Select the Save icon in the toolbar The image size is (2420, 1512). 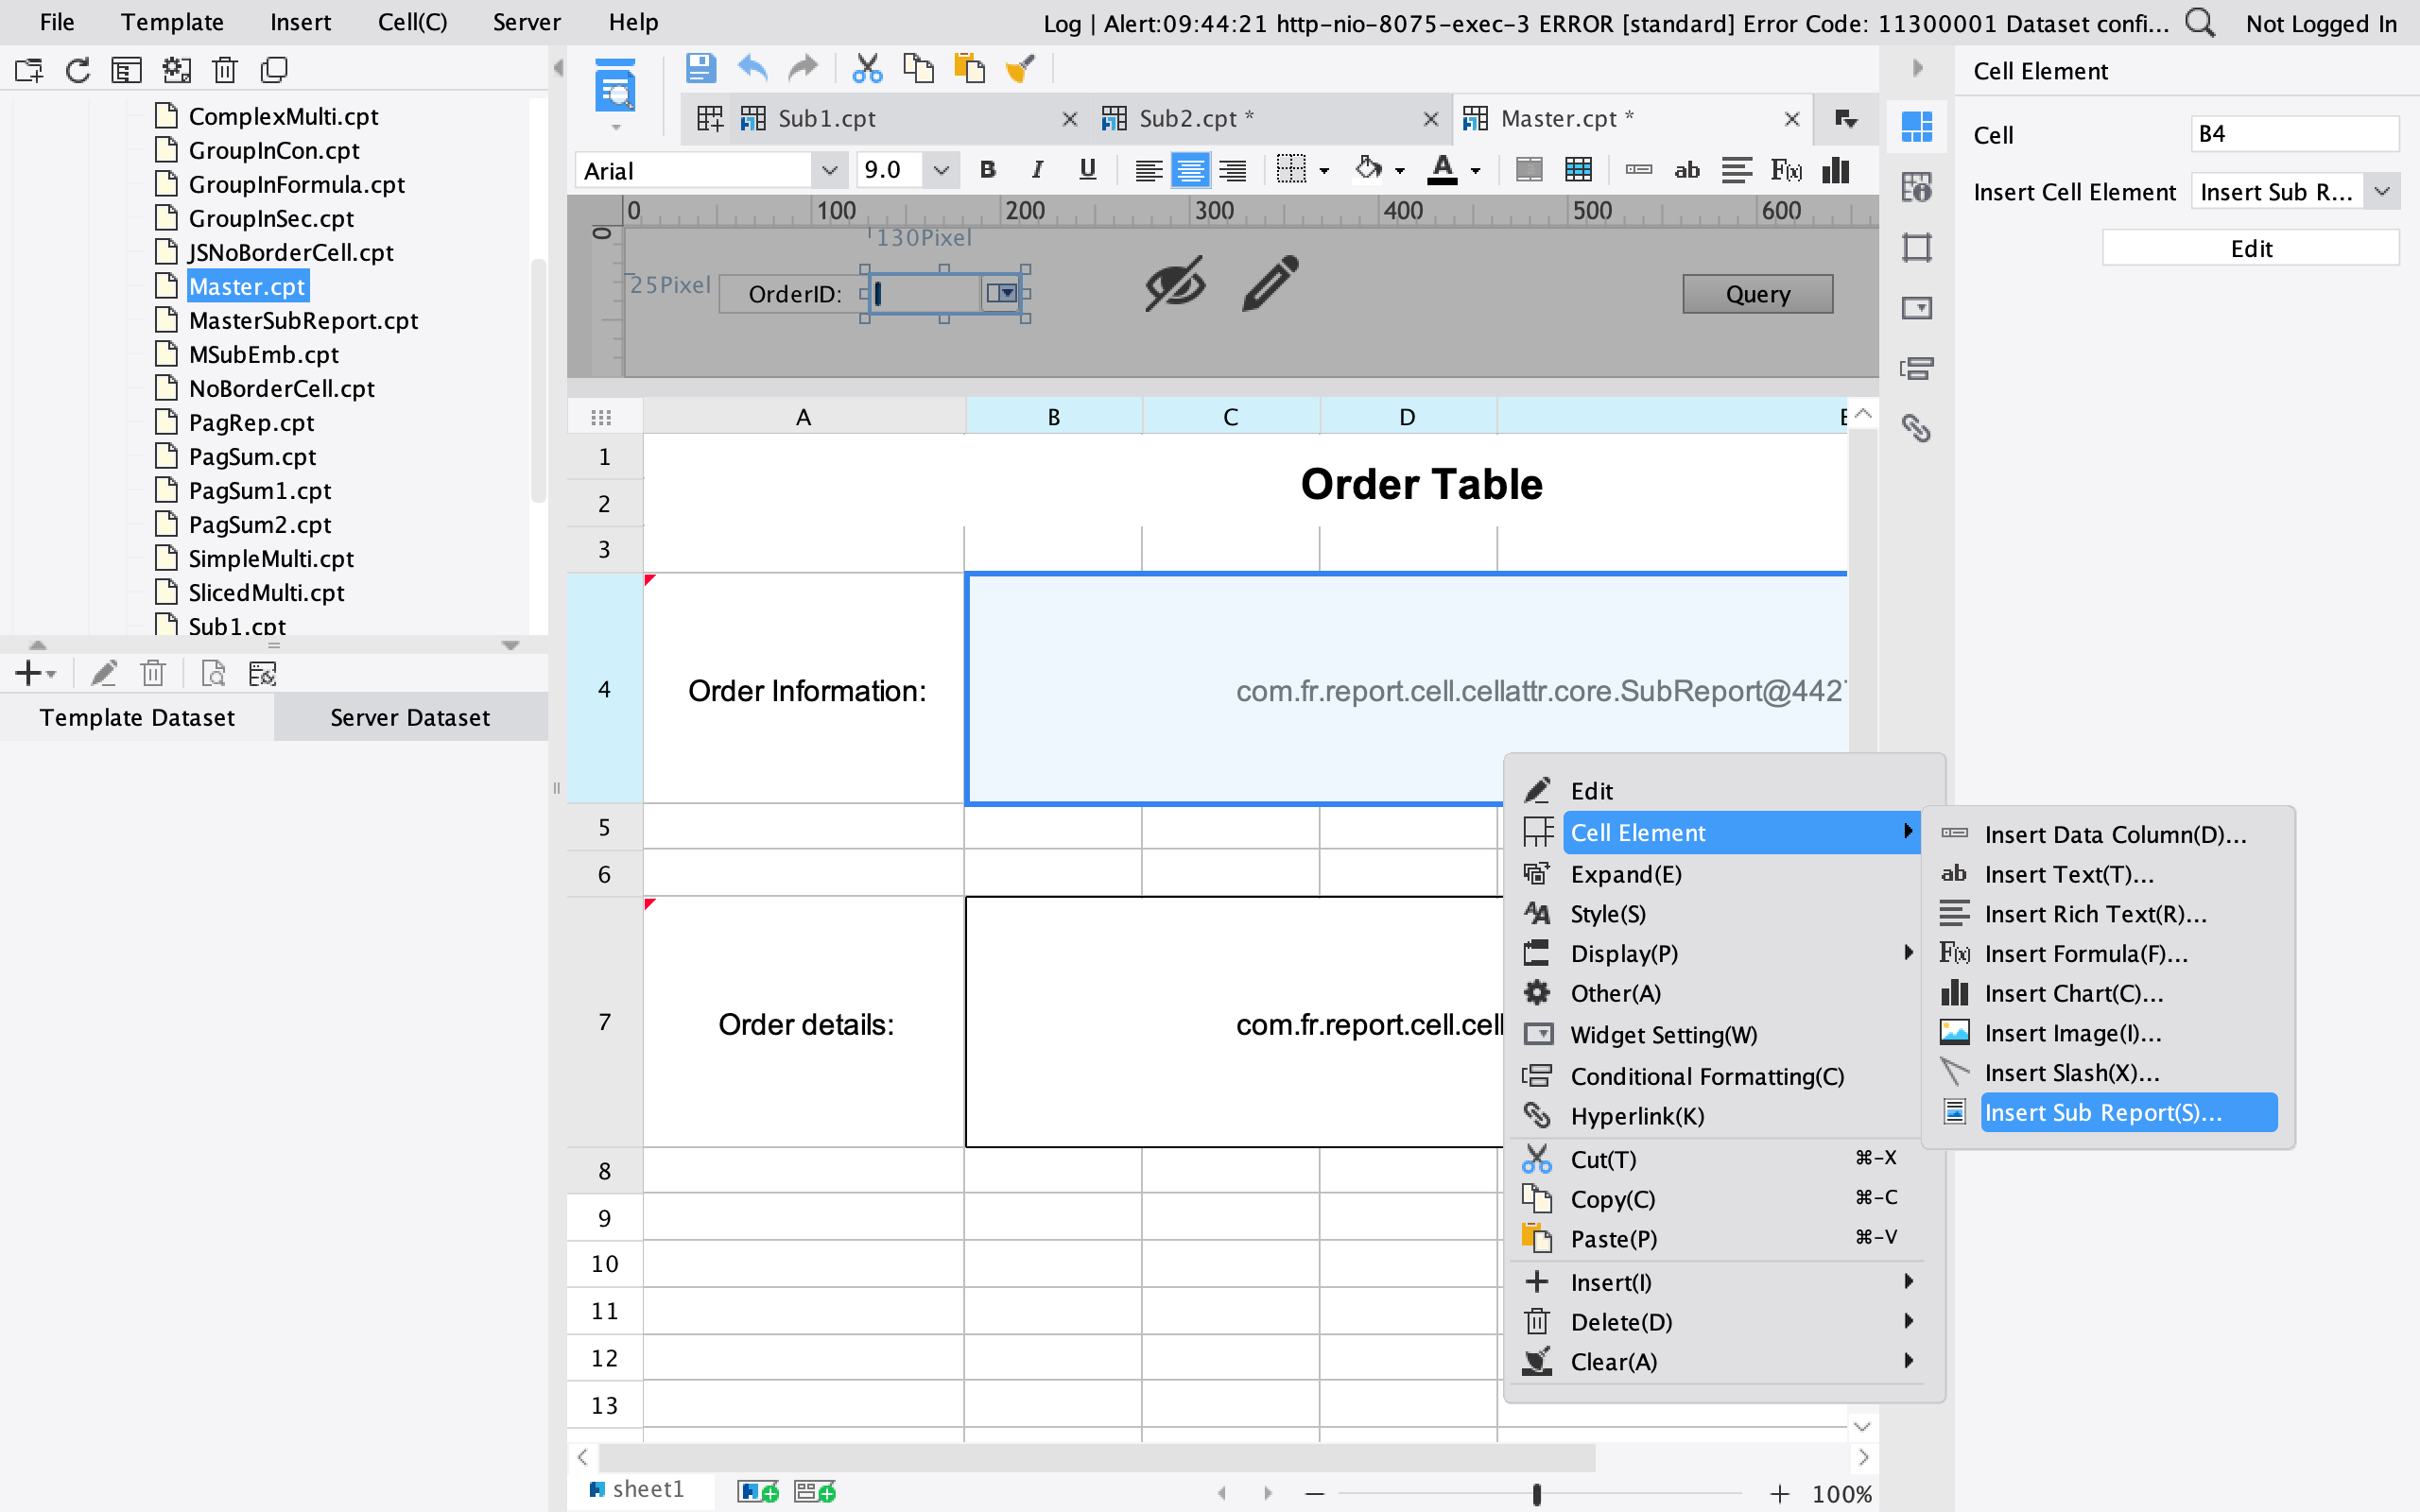tap(700, 68)
